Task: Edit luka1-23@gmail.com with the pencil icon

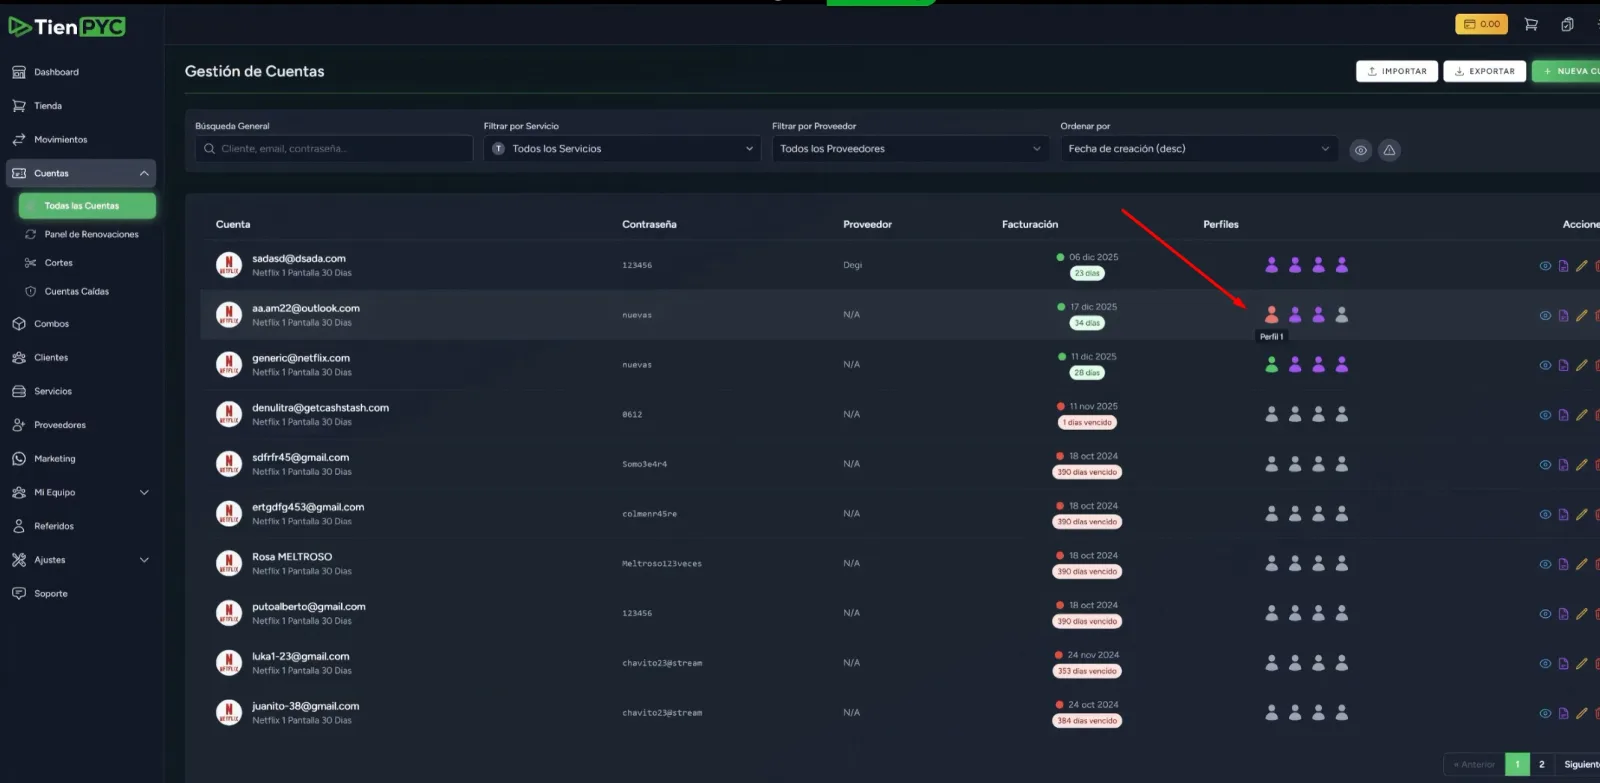Action: [1581, 663]
